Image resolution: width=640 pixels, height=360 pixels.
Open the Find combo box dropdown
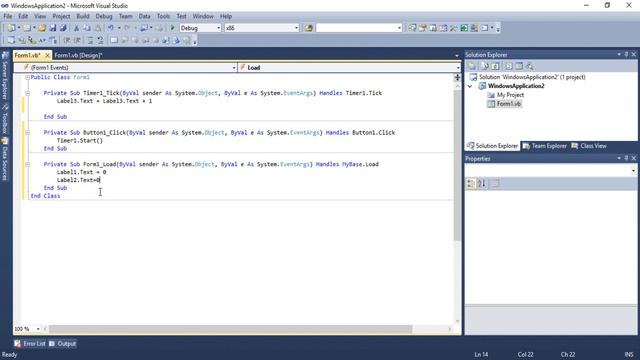[x=399, y=28]
